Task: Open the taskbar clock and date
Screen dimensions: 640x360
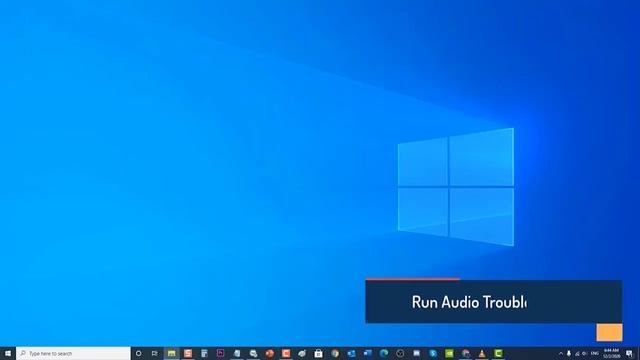Action: (611, 353)
